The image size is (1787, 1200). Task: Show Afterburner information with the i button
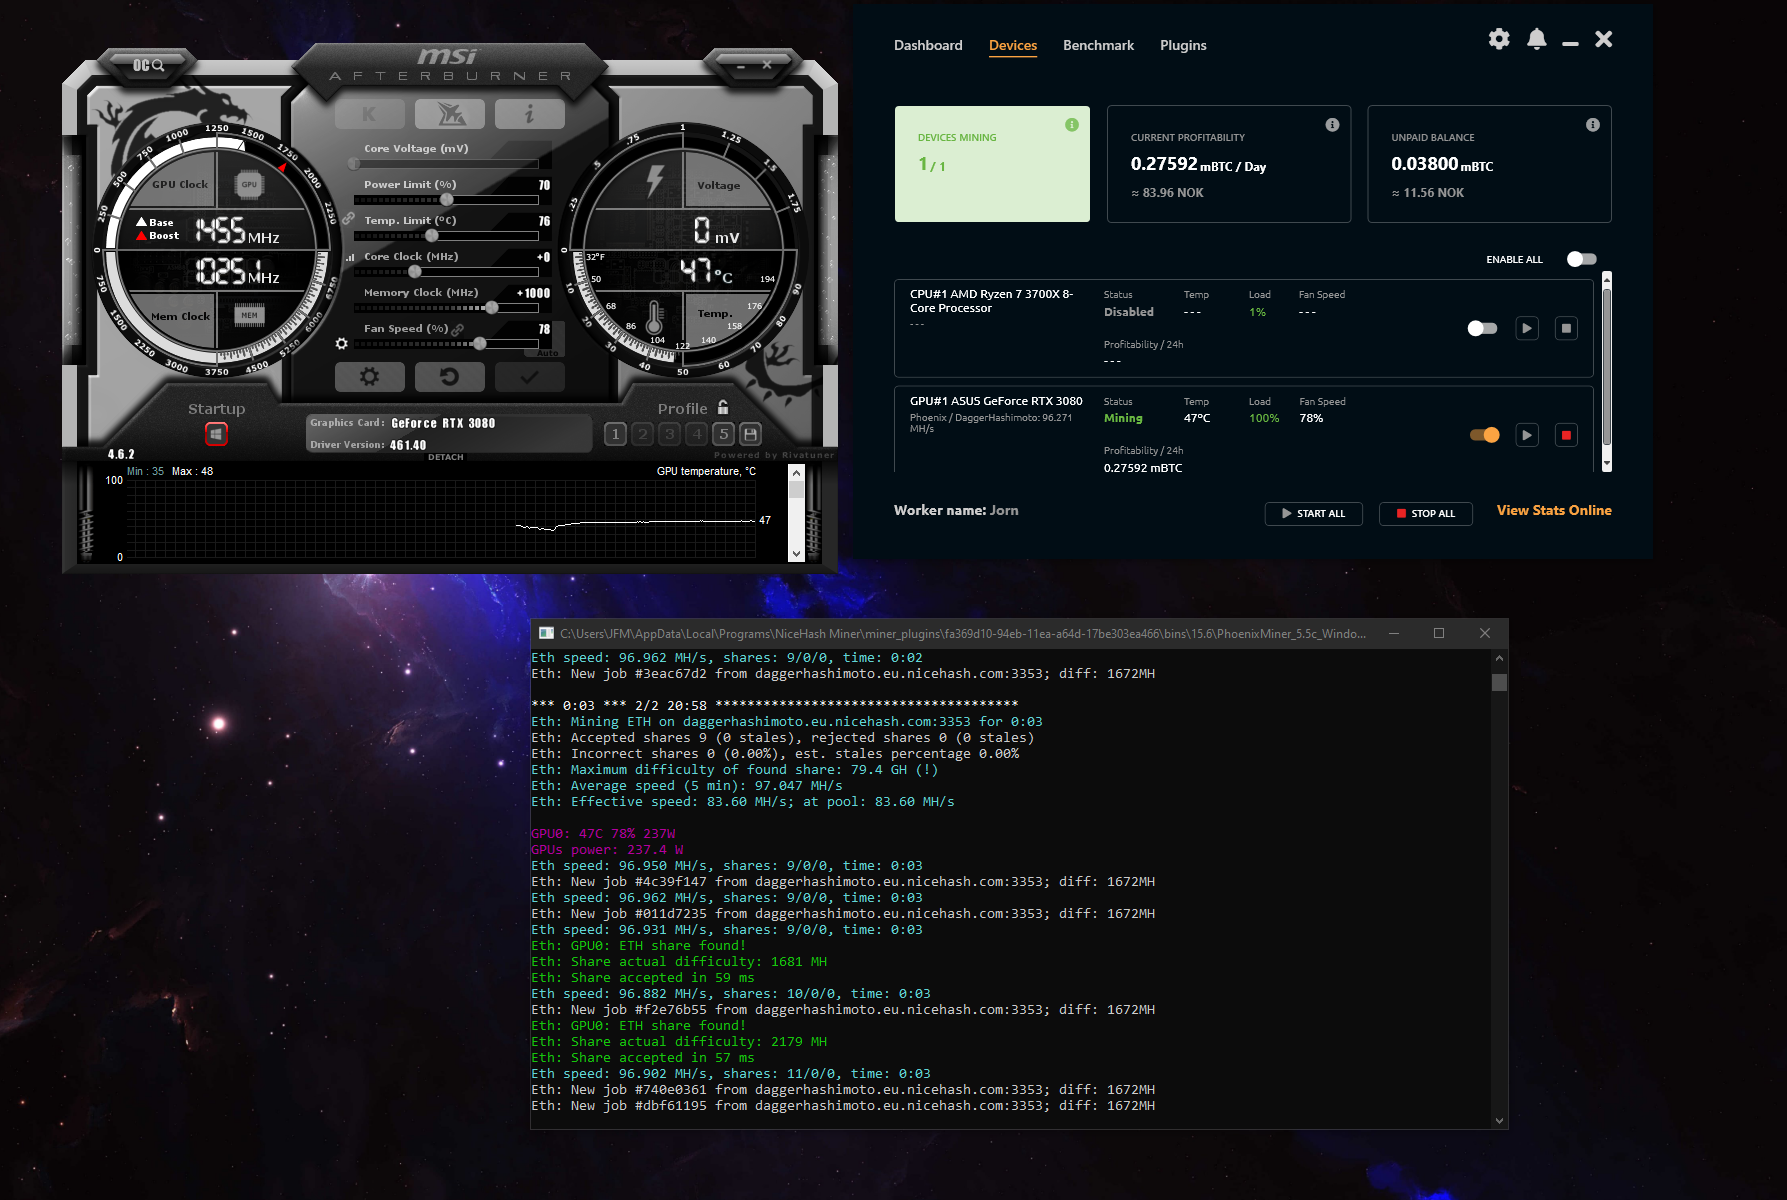pyautogui.click(x=529, y=114)
